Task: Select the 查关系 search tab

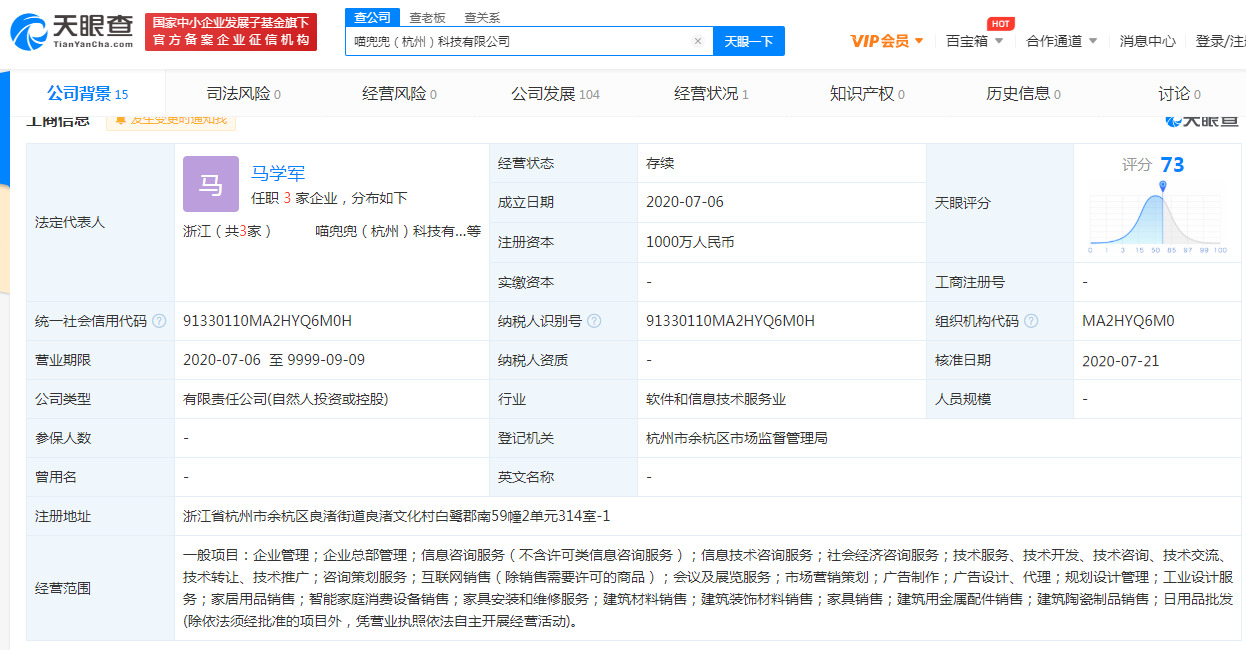Action: 482,18
